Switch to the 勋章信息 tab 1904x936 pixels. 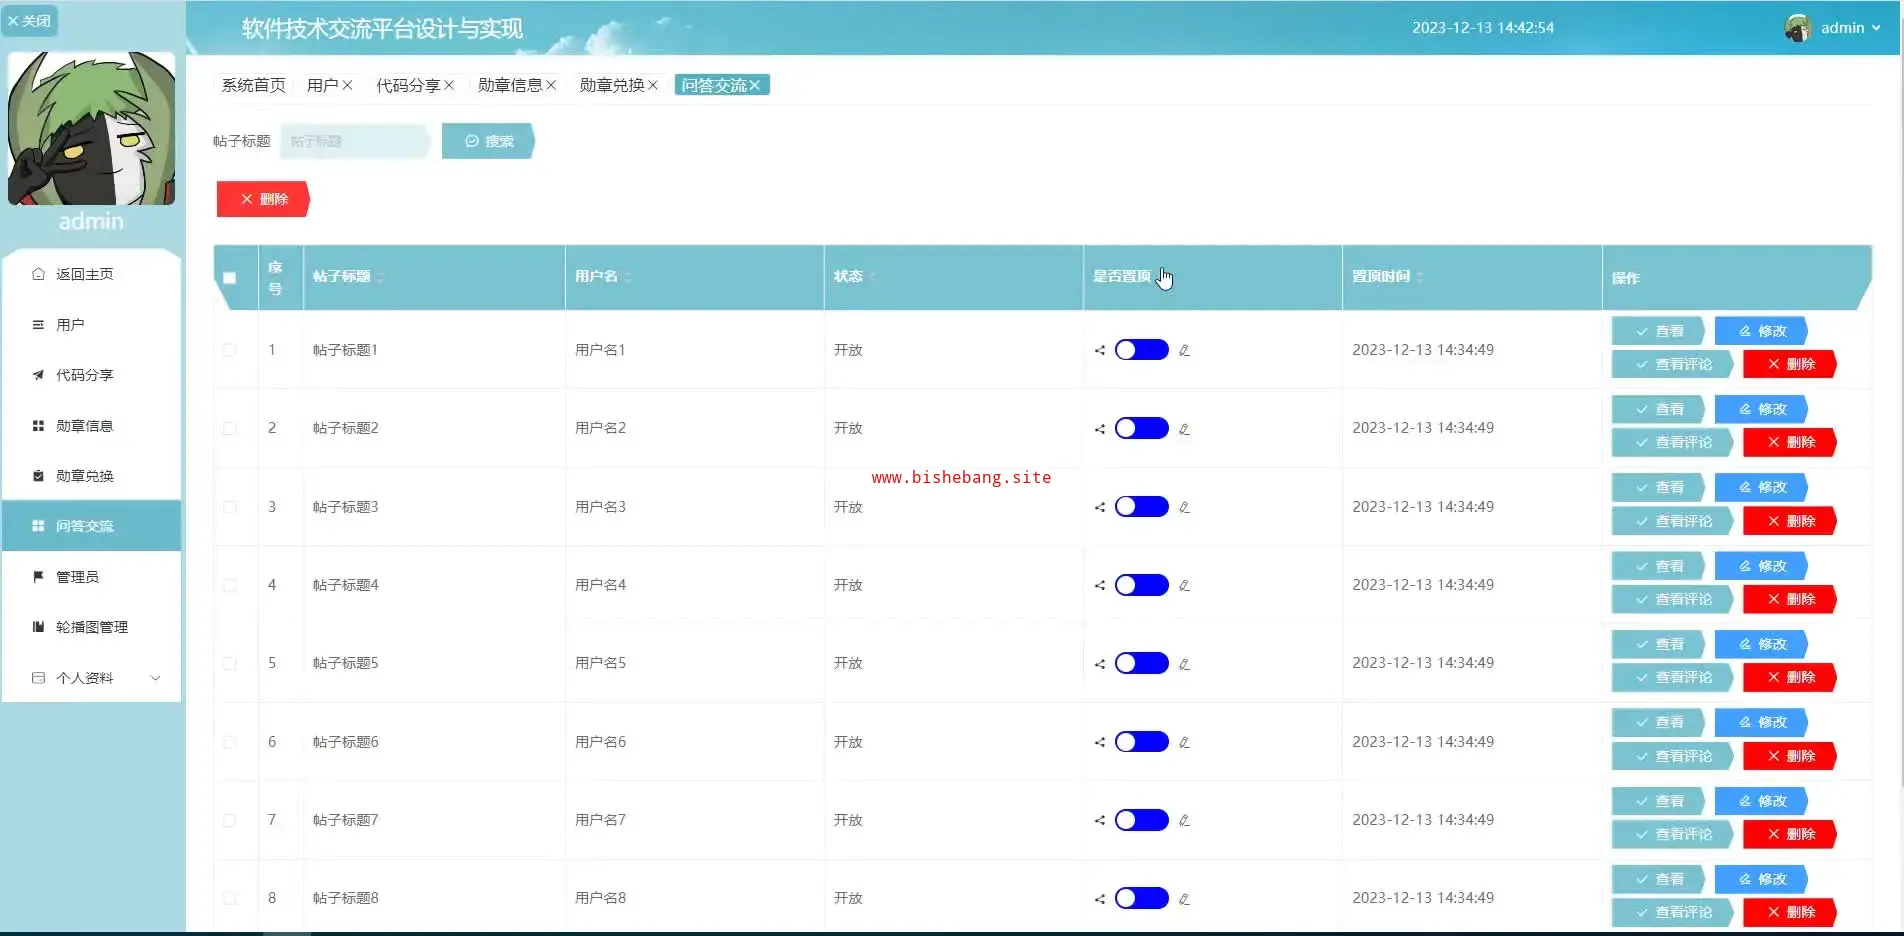[x=509, y=85]
